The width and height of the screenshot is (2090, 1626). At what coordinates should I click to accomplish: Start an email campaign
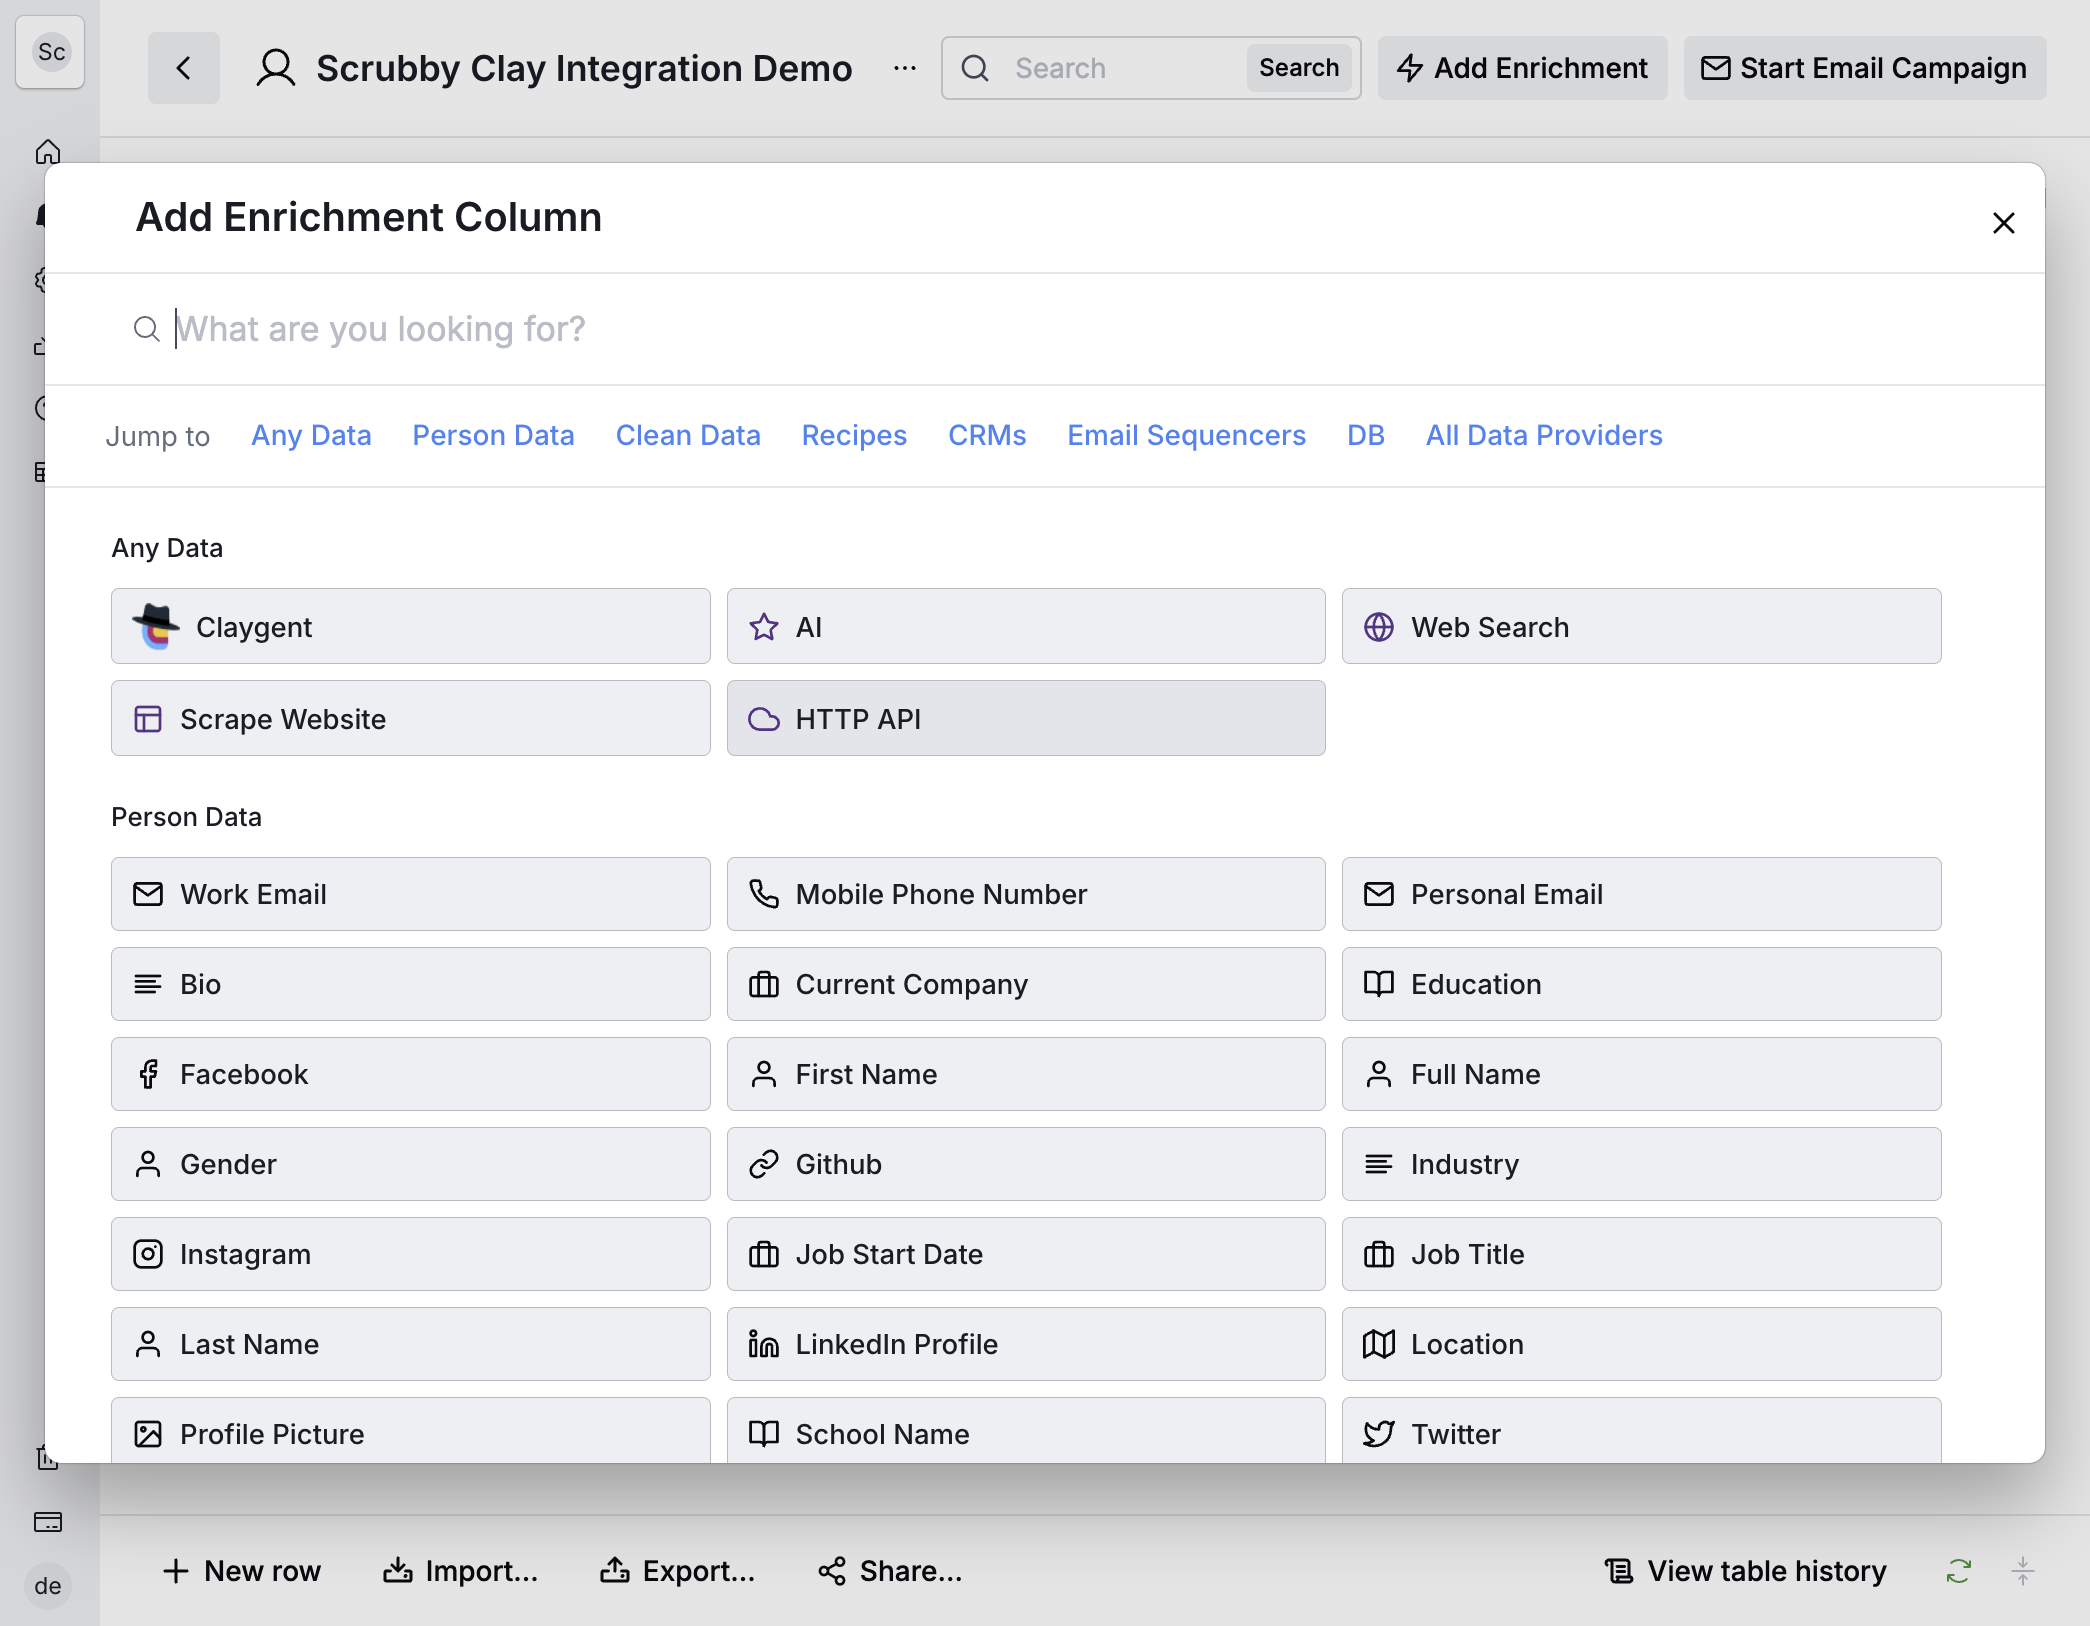1864,68
